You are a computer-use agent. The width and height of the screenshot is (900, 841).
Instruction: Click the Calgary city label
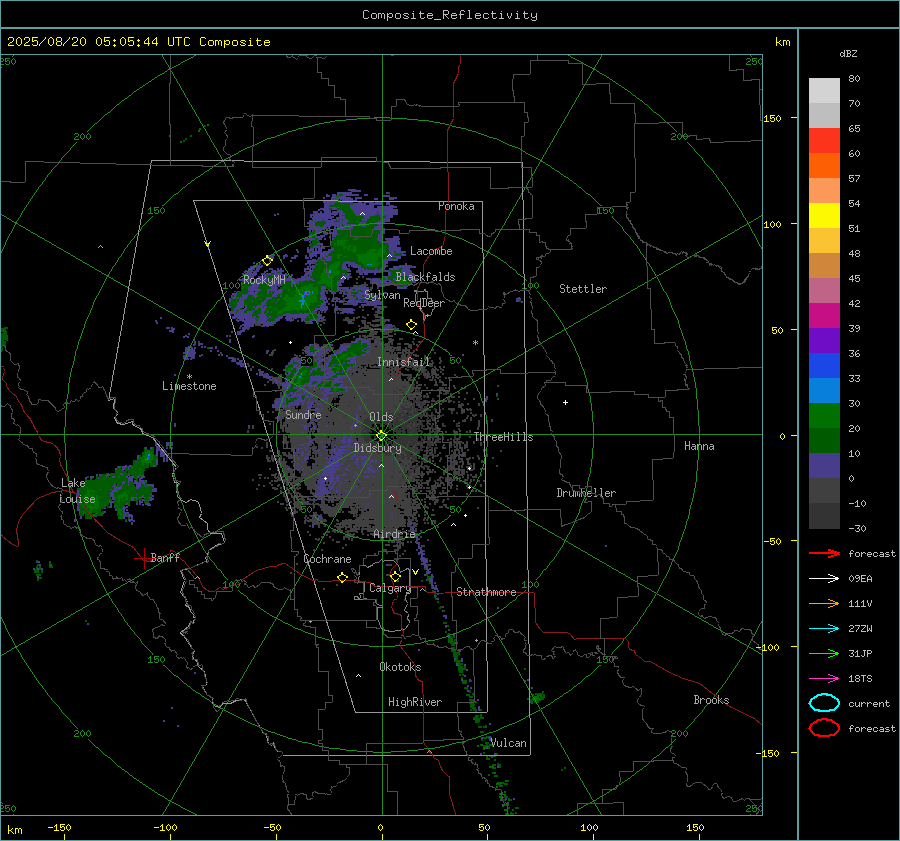[x=390, y=588]
